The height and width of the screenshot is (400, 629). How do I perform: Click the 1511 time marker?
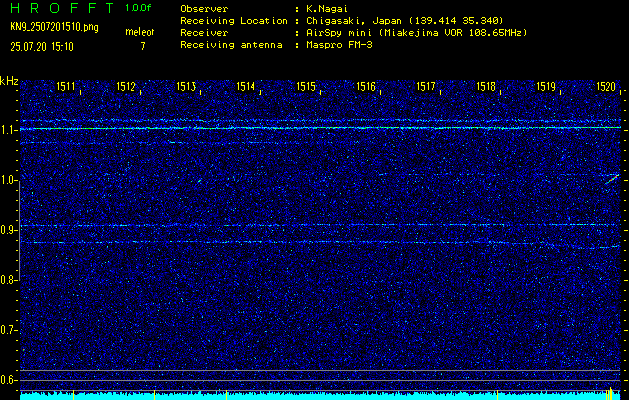coord(65,86)
